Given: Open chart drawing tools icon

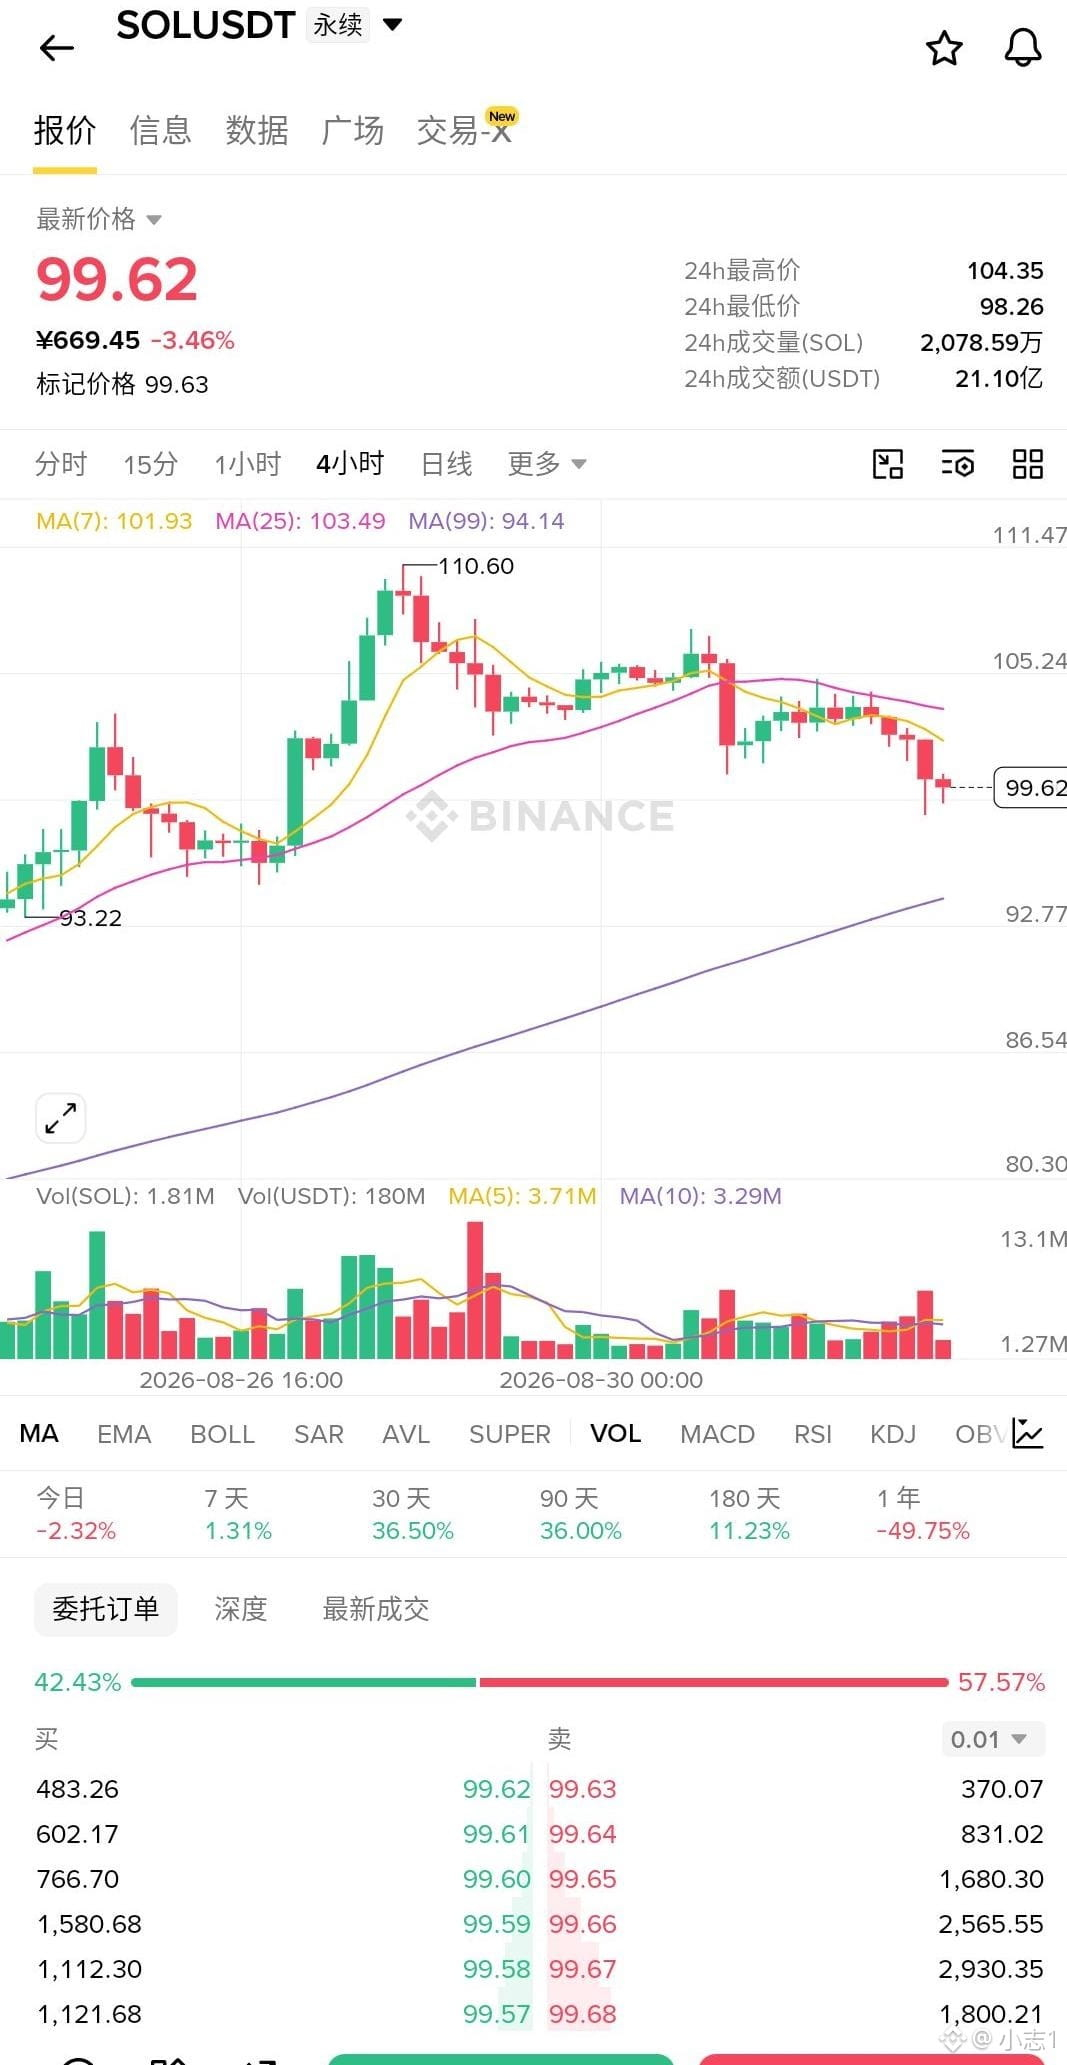Looking at the screenshot, I should [887, 464].
